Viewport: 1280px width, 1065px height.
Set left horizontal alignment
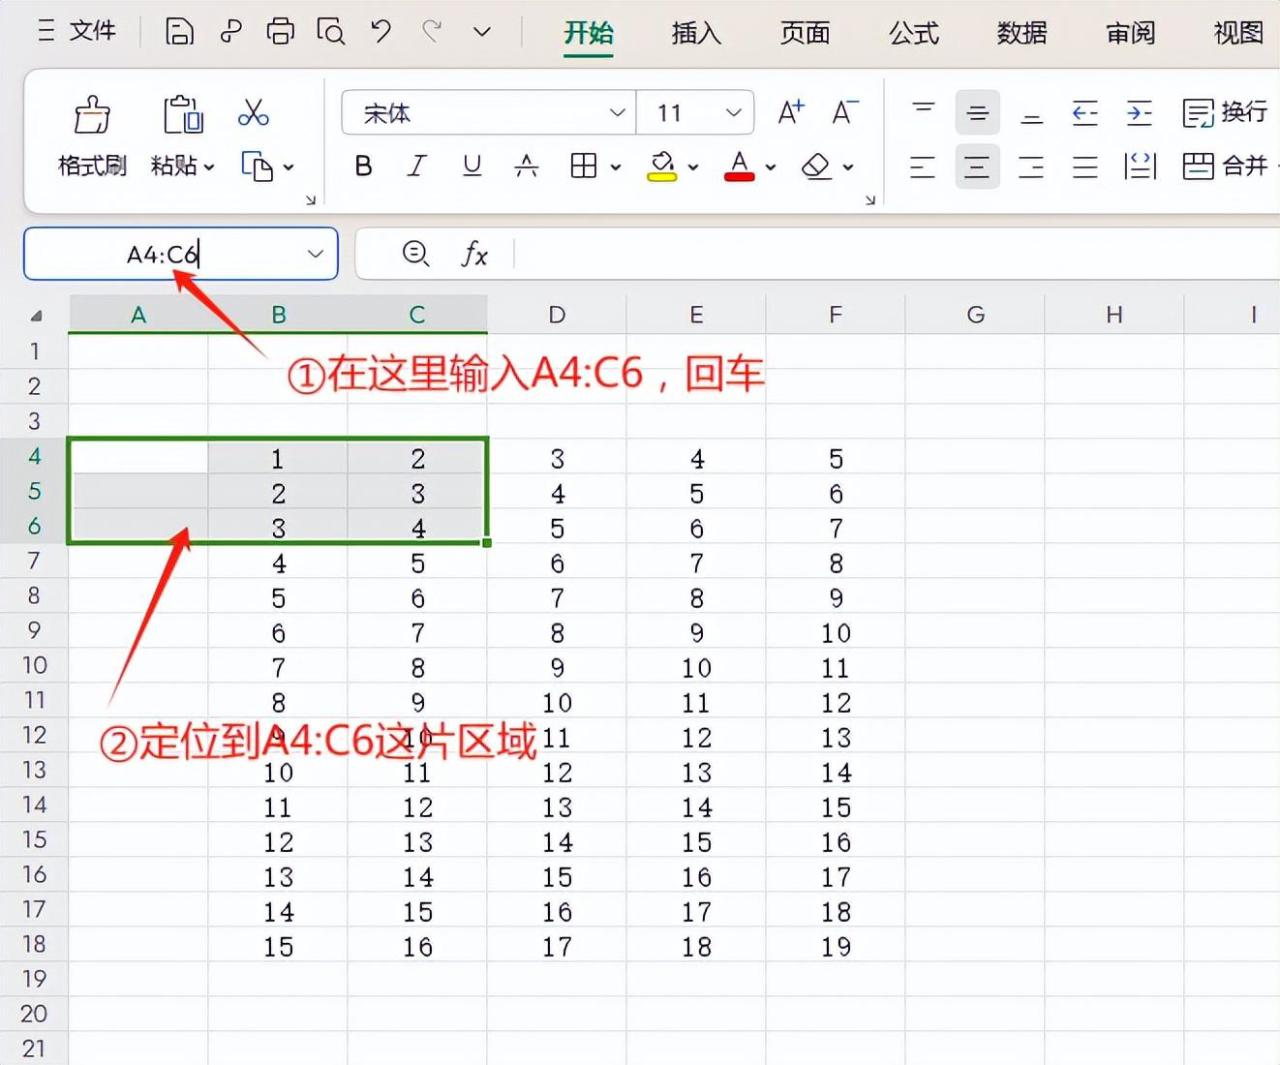[x=923, y=166]
